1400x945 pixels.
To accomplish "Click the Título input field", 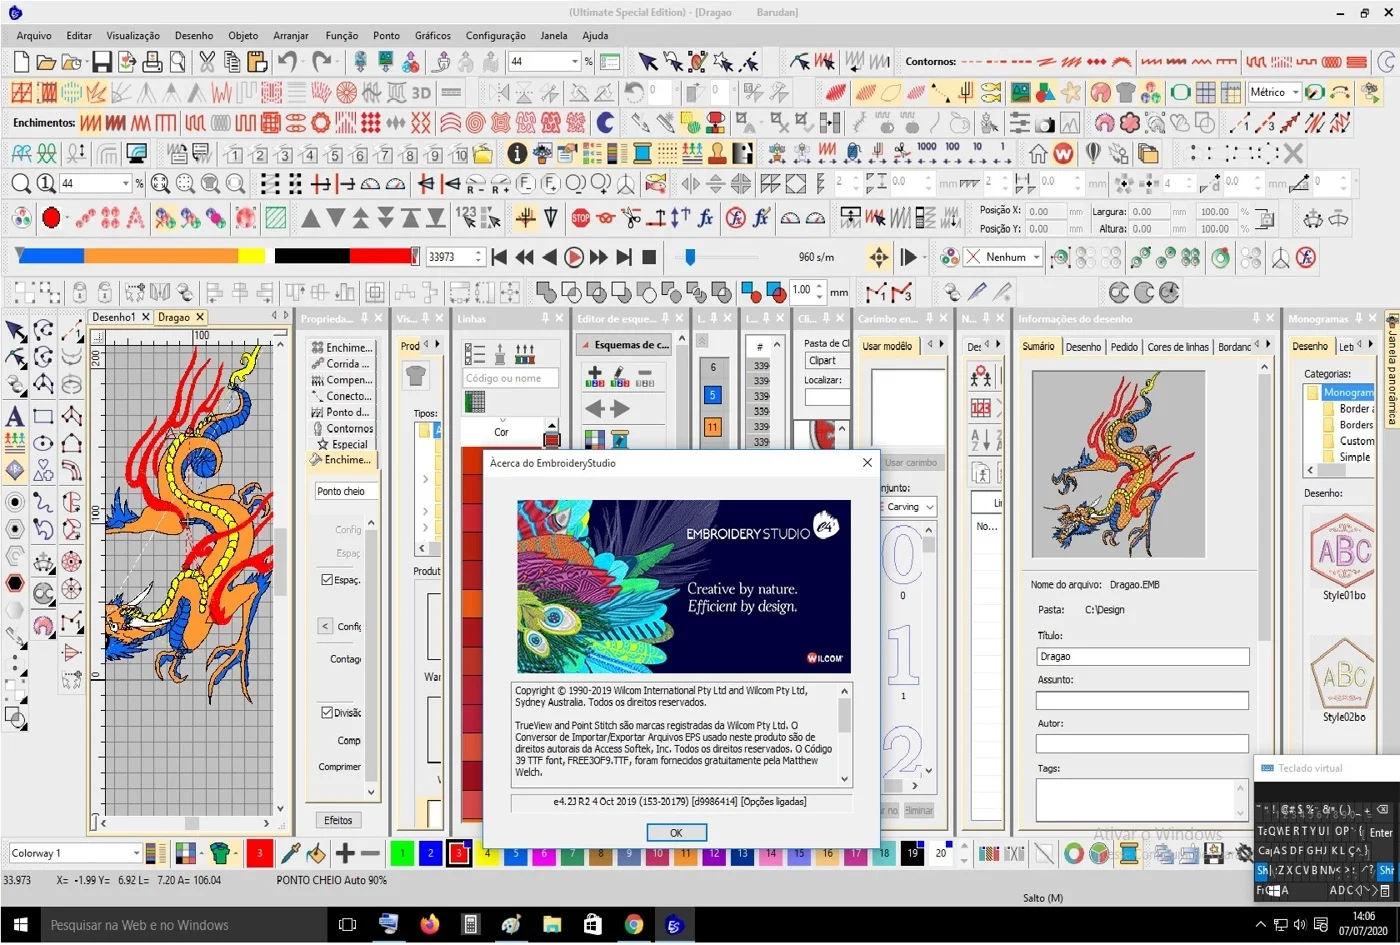I will 1143,657.
